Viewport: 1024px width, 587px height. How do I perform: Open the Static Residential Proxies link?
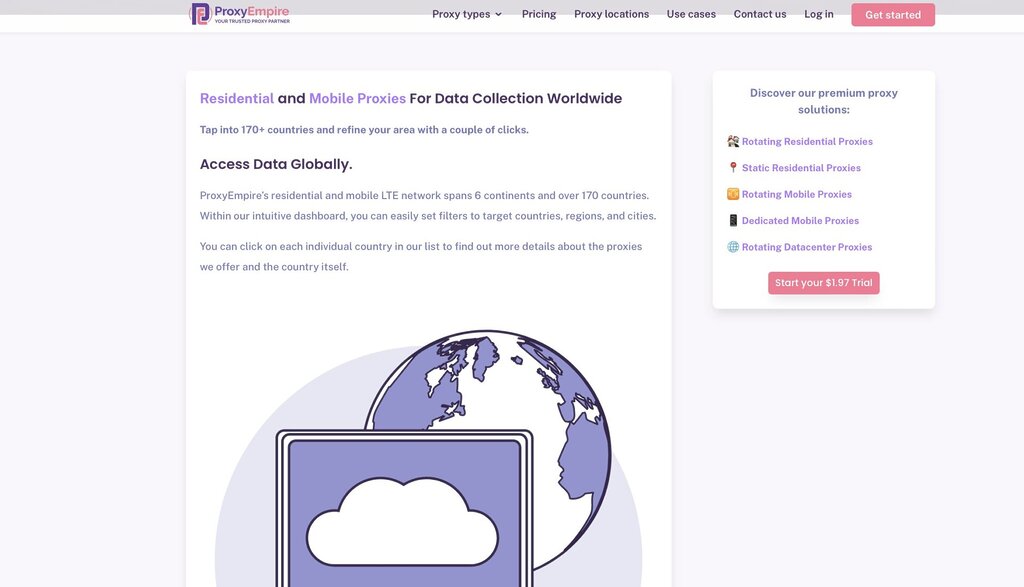coord(801,168)
